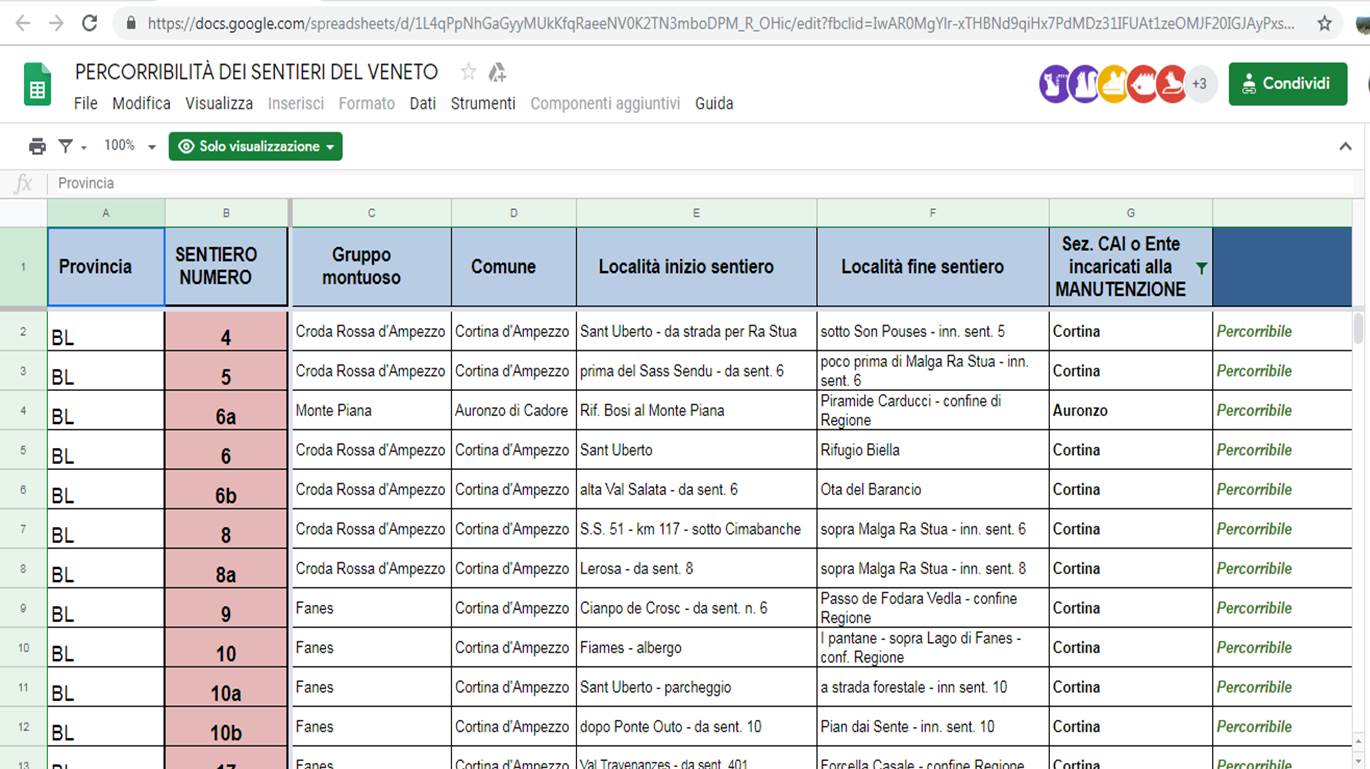Select sentiero number cell 6a

(226, 411)
